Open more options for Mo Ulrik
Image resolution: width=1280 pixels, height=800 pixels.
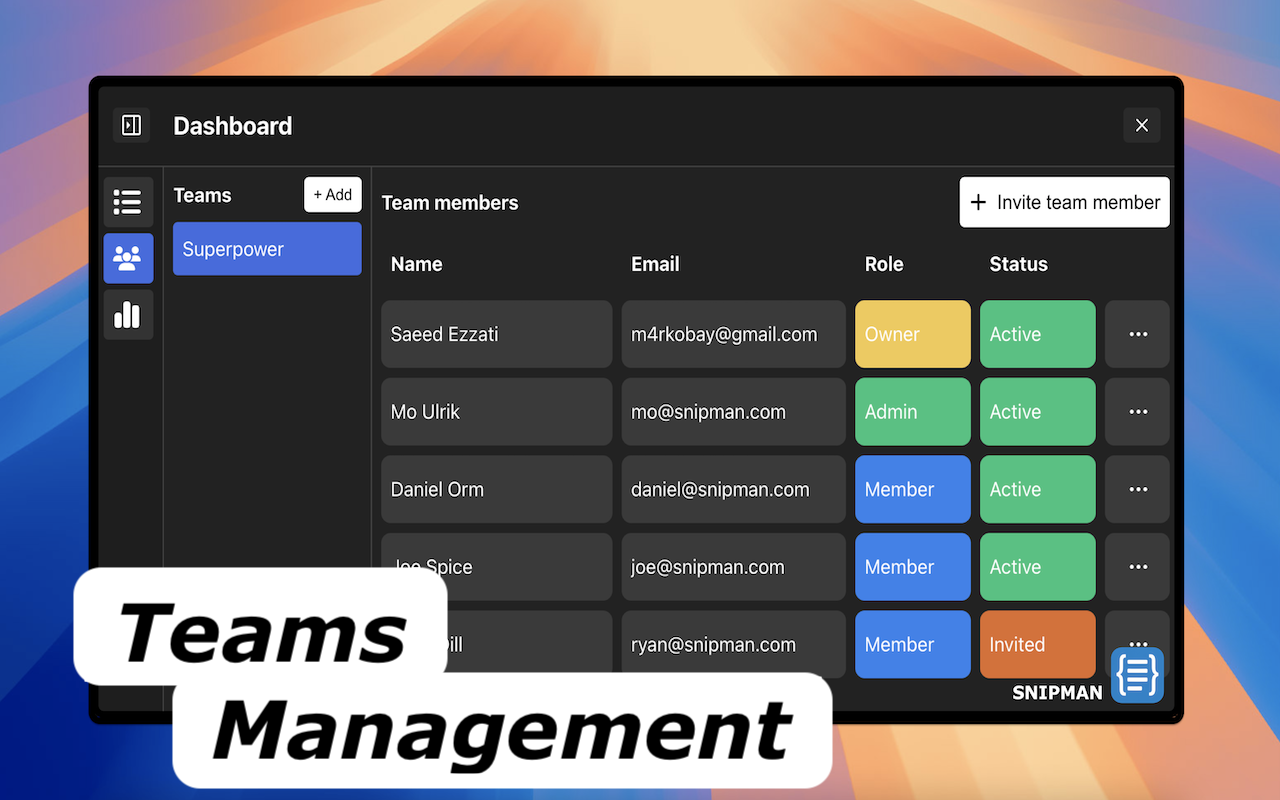(1137, 411)
